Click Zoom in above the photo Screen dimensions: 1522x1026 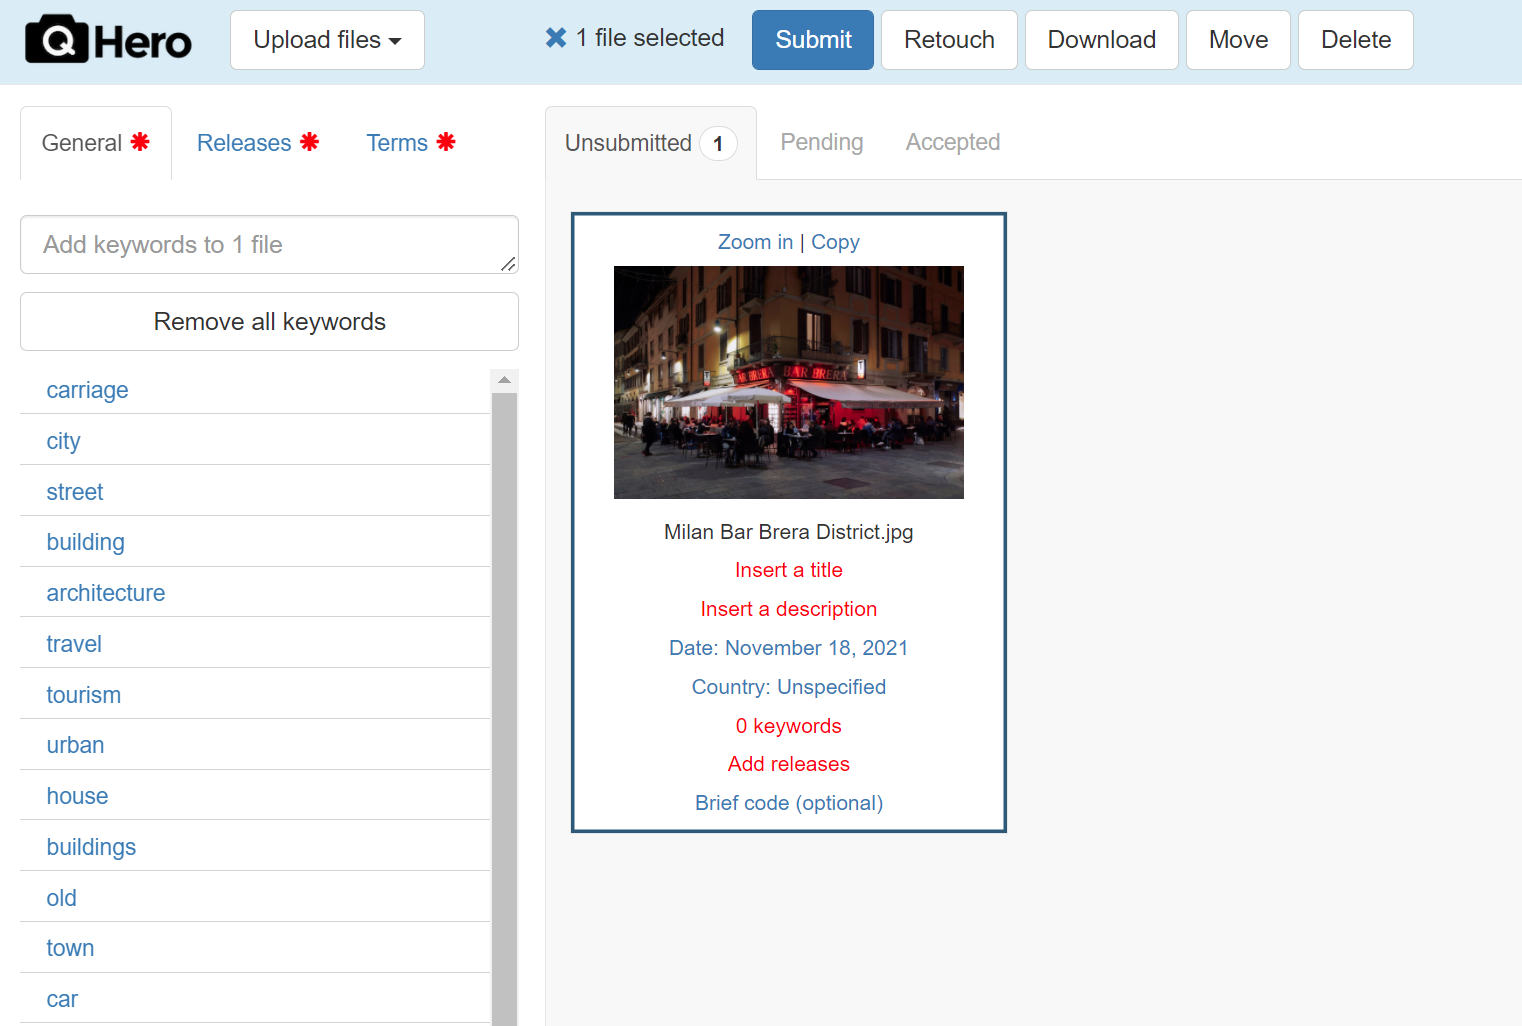[755, 241]
